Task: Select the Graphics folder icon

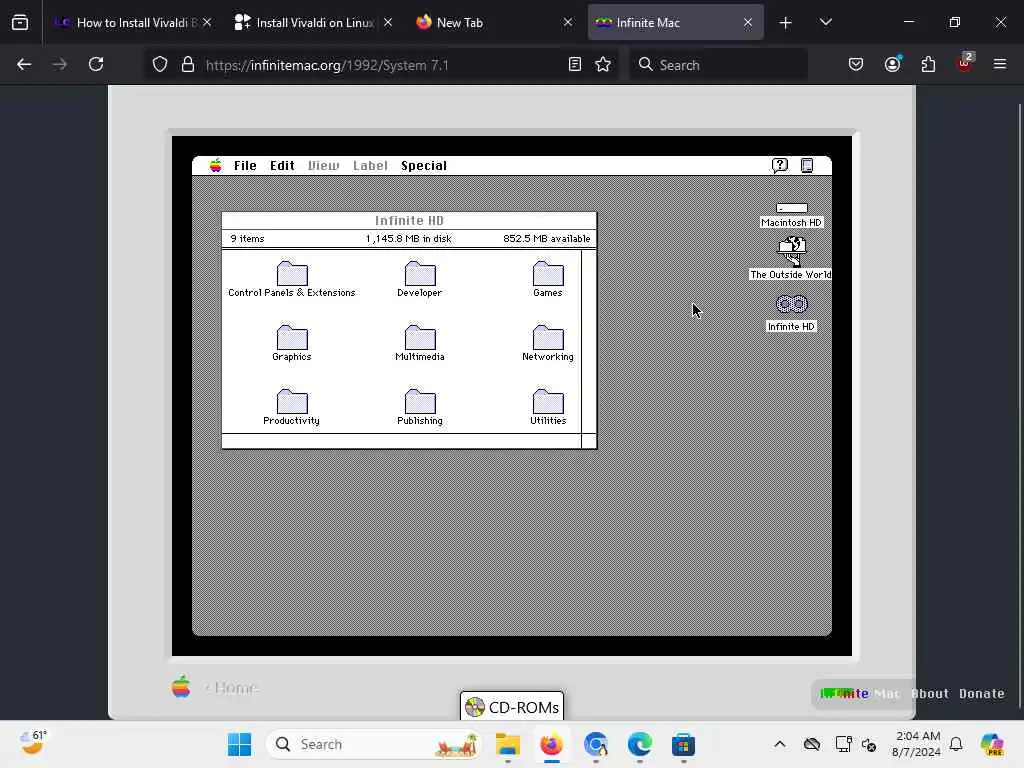Action: click(x=292, y=338)
